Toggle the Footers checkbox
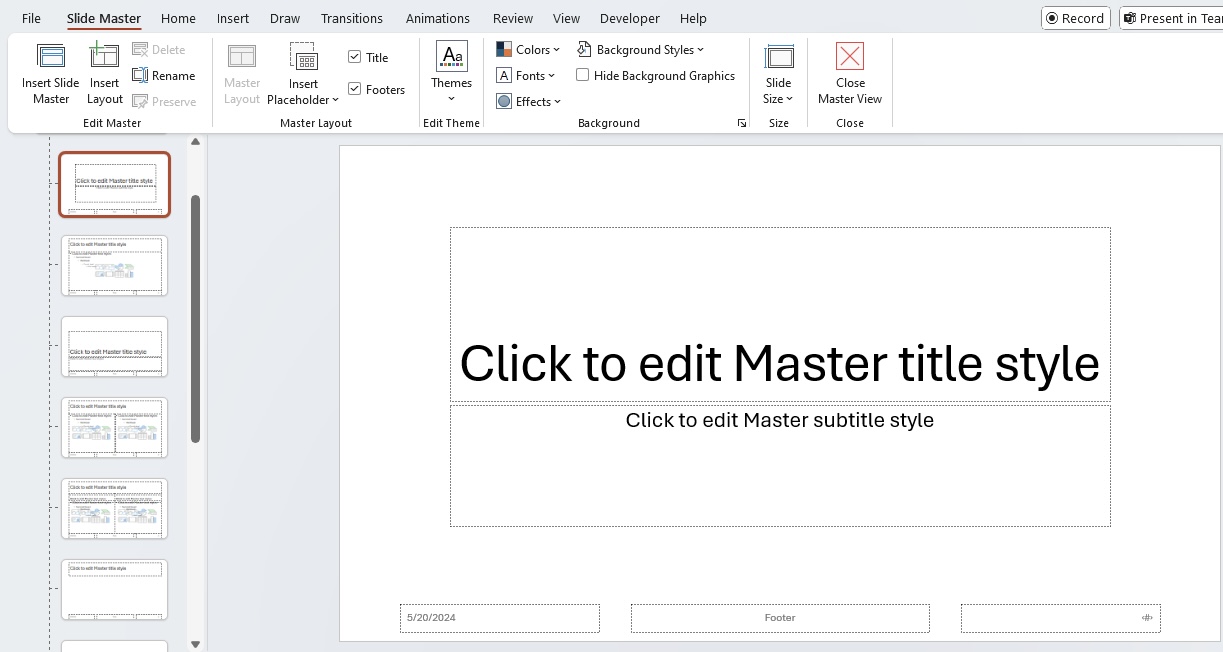The image size is (1223, 652). pos(354,89)
